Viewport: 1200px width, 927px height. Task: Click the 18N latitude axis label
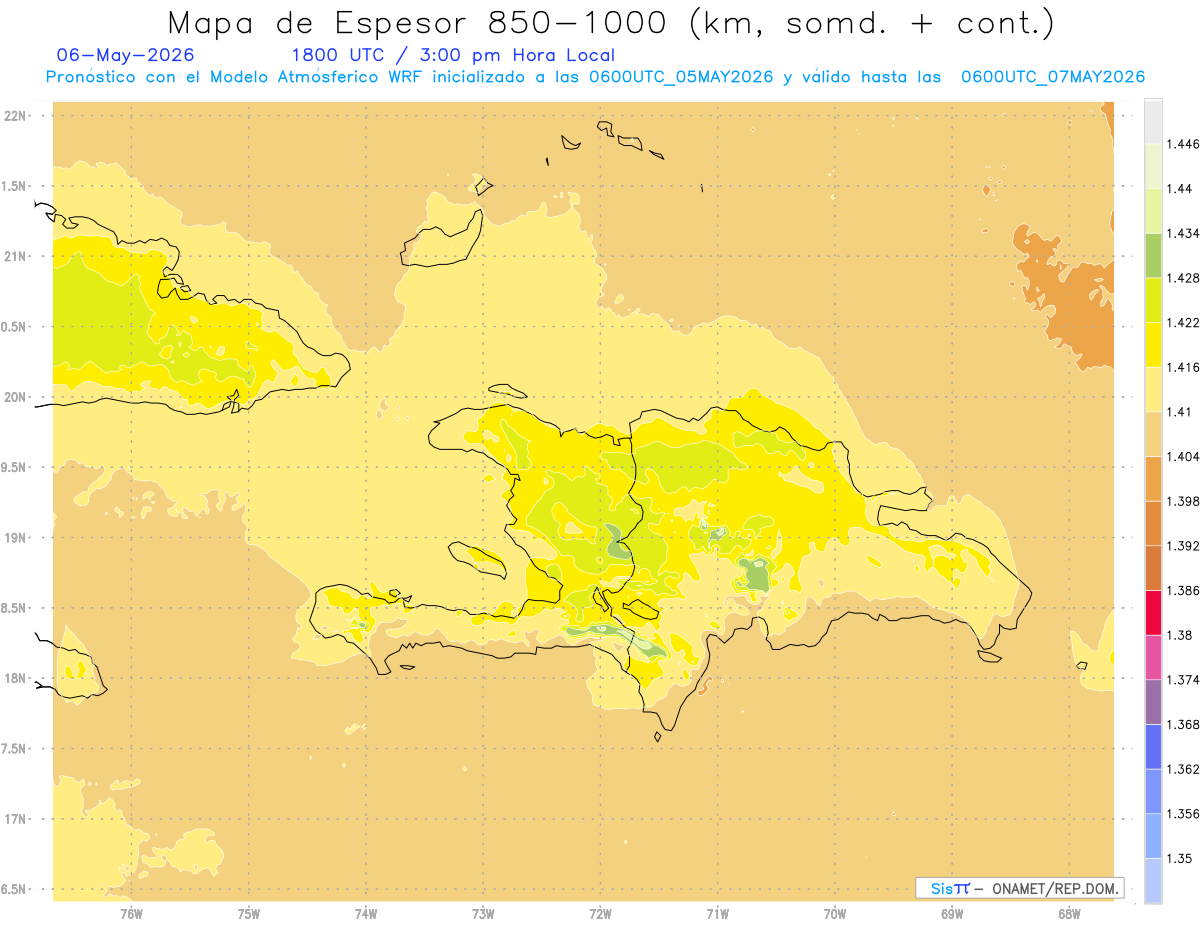point(16,679)
